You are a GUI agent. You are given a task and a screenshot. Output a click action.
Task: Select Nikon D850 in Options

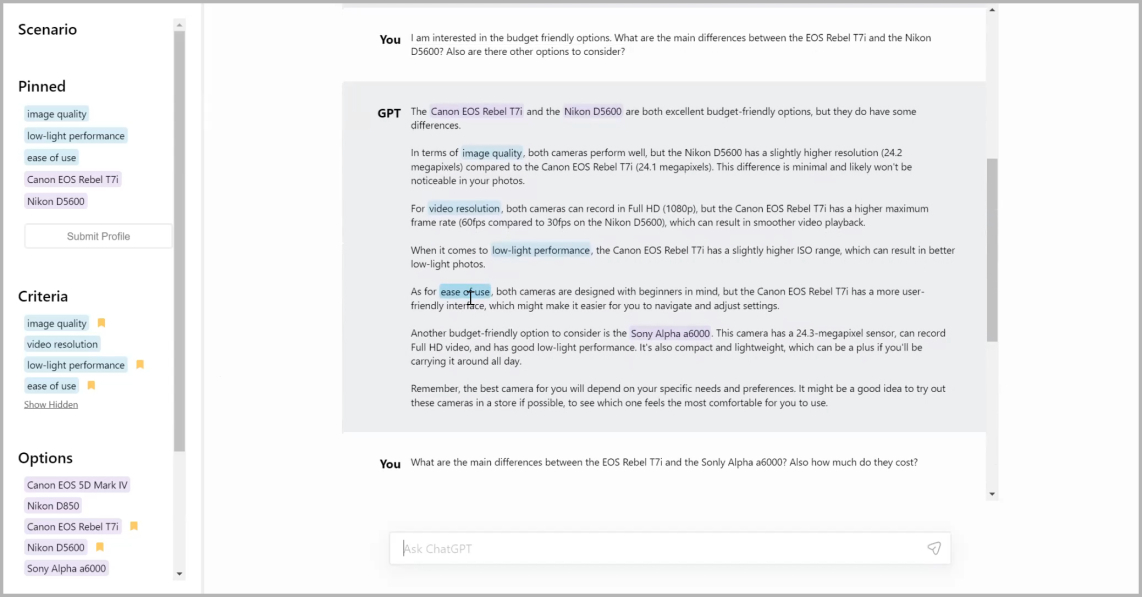53,505
